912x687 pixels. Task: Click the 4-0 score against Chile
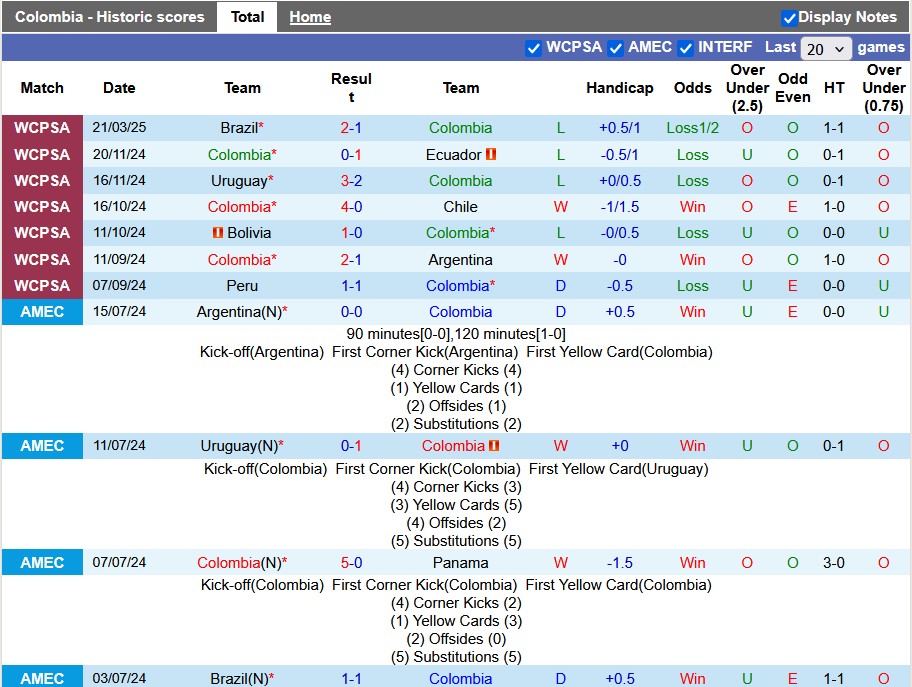pos(351,207)
